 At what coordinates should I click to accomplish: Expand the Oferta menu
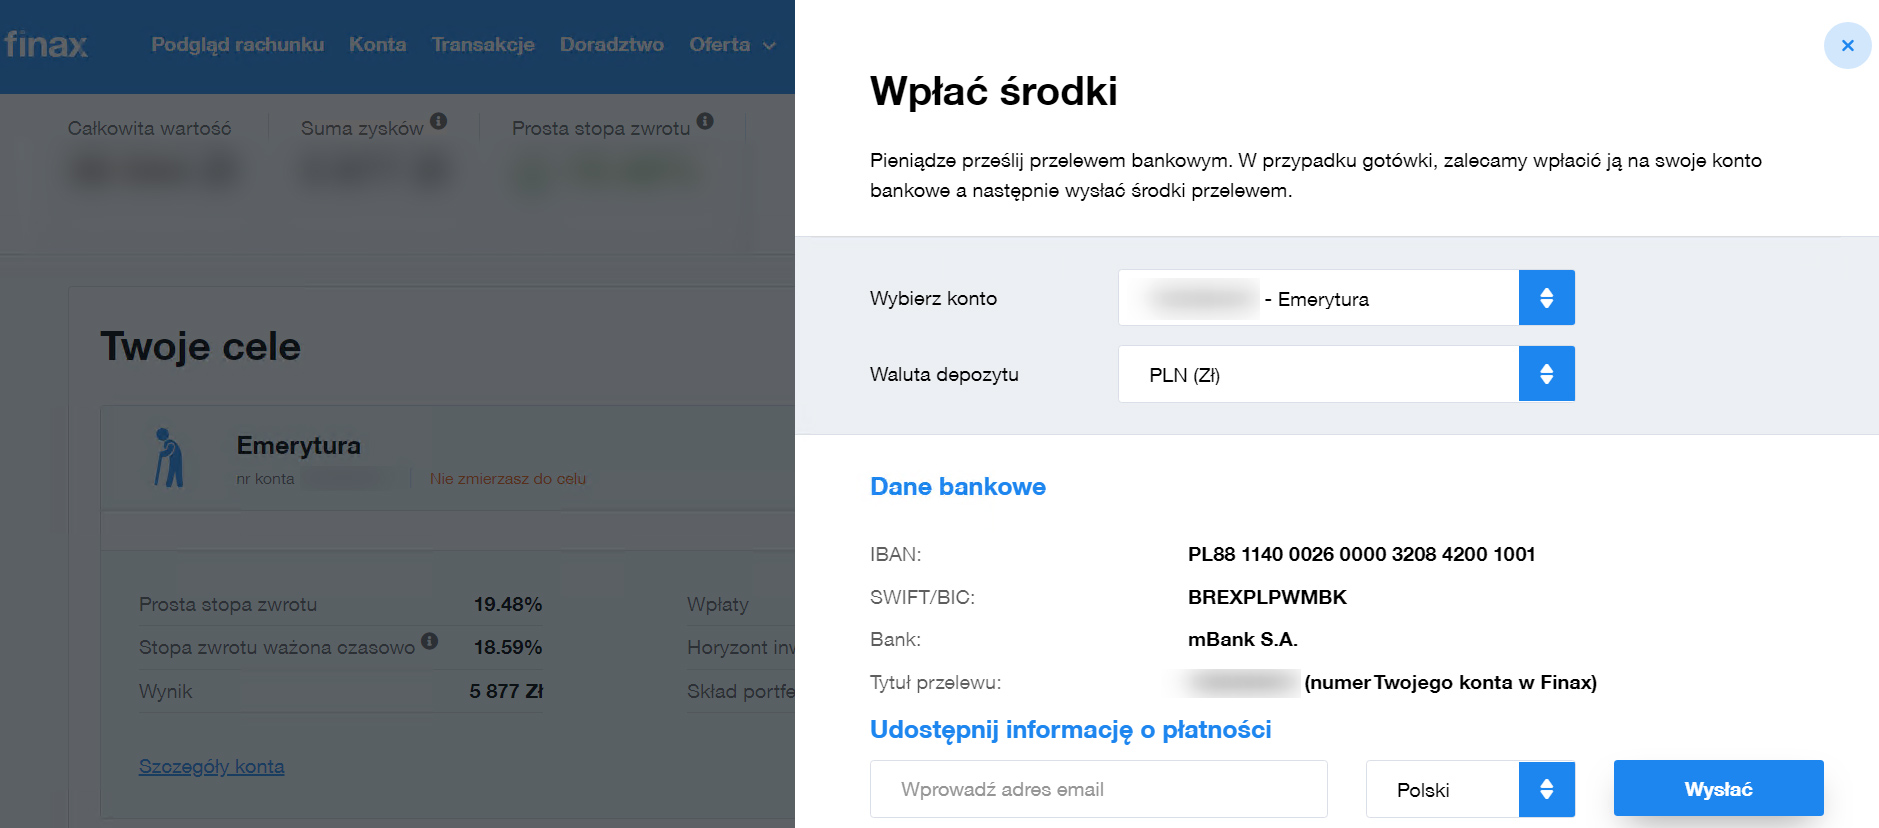(732, 45)
